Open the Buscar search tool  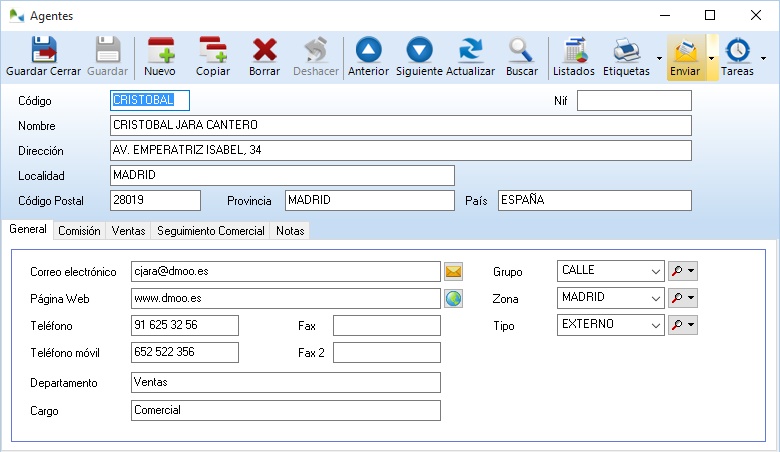tap(521, 57)
